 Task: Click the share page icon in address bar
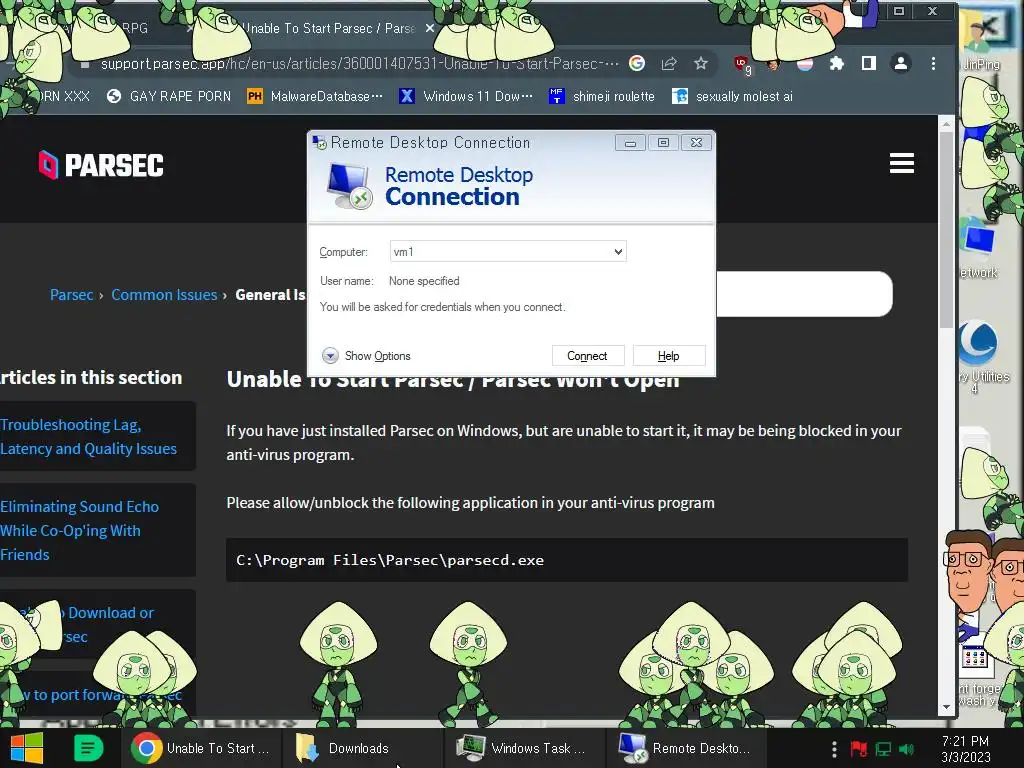(x=669, y=63)
